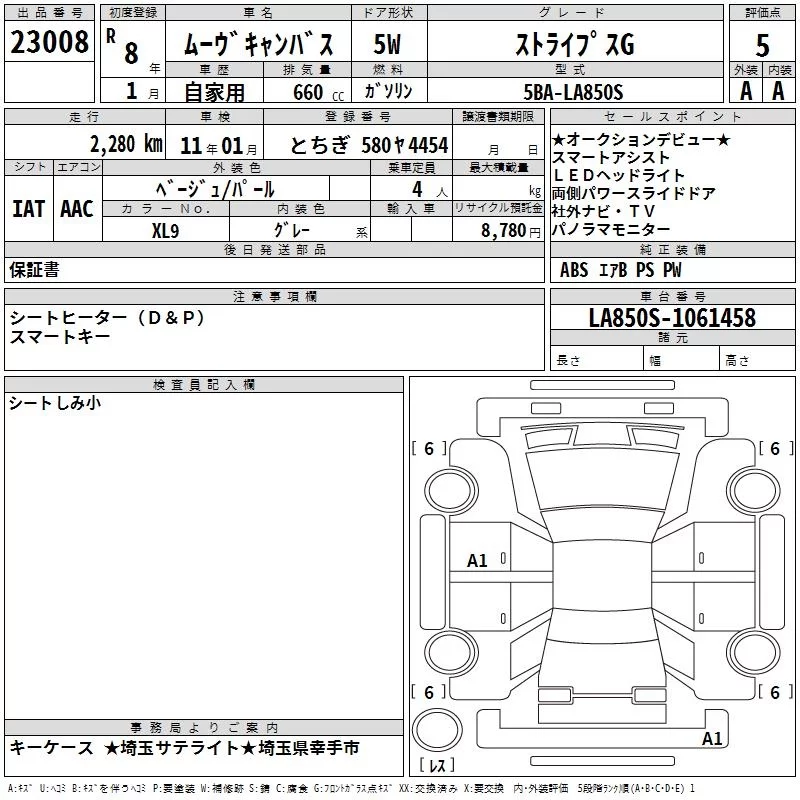Select grade ストライプスG

point(575,44)
